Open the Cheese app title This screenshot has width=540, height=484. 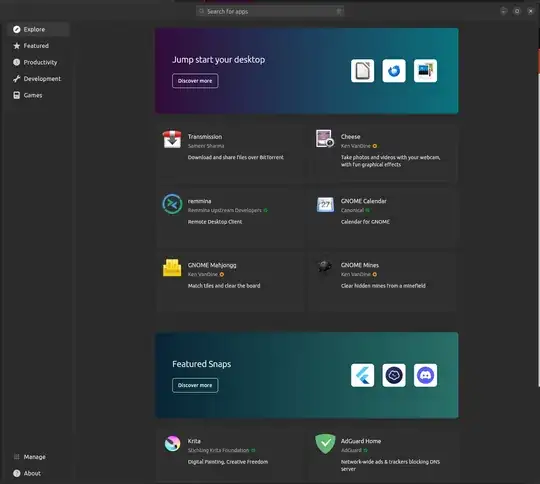click(351, 137)
